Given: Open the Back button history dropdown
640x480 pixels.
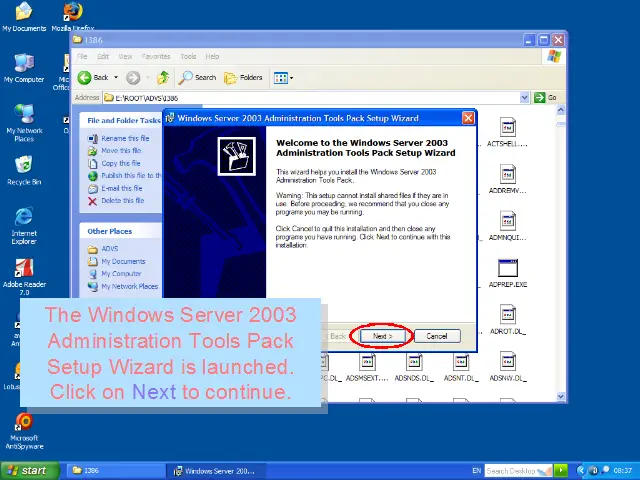Looking at the screenshot, I should (x=116, y=77).
